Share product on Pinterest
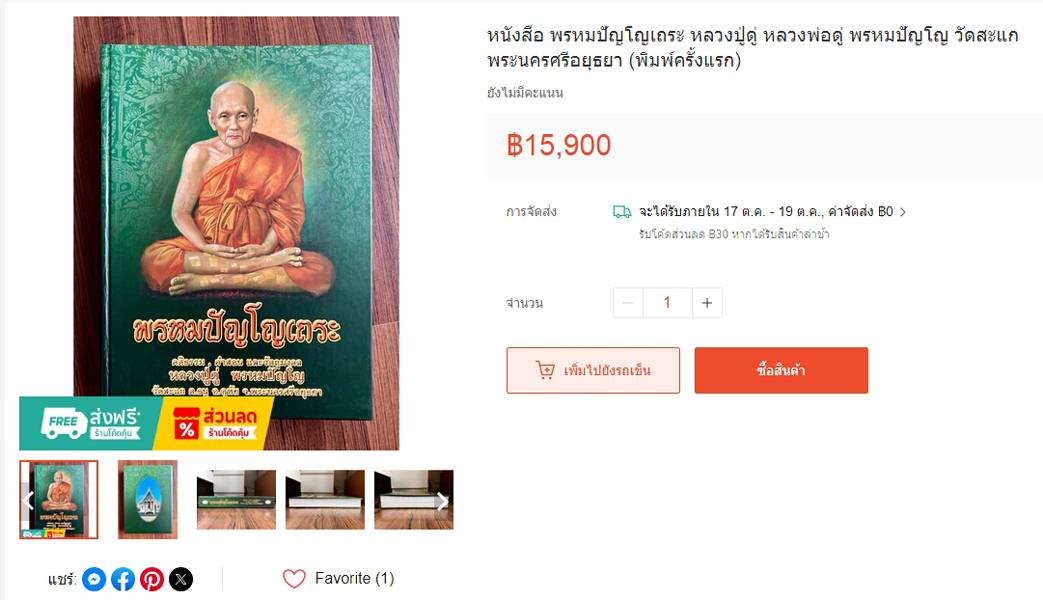Viewport: 1043px width, 600px height. coord(152,579)
